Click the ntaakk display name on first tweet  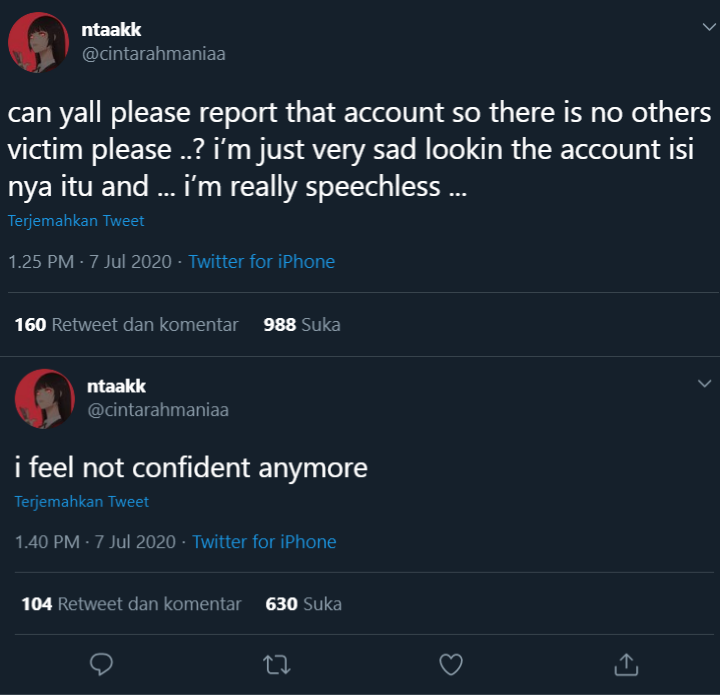click(x=111, y=30)
